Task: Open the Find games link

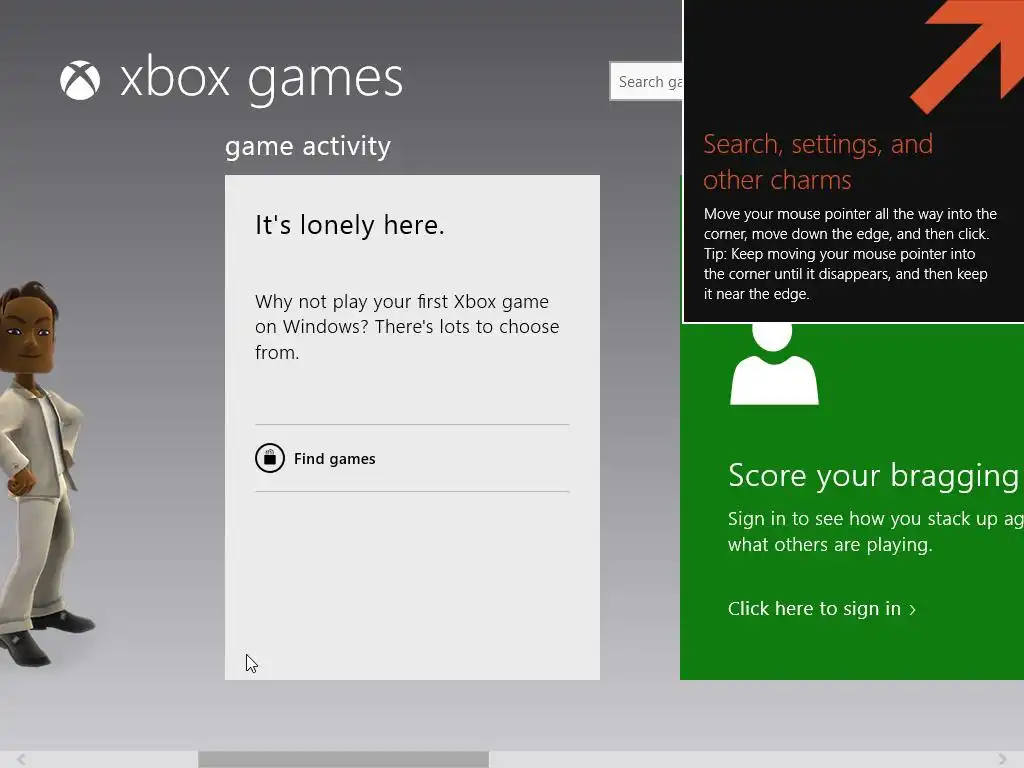Action: point(334,459)
